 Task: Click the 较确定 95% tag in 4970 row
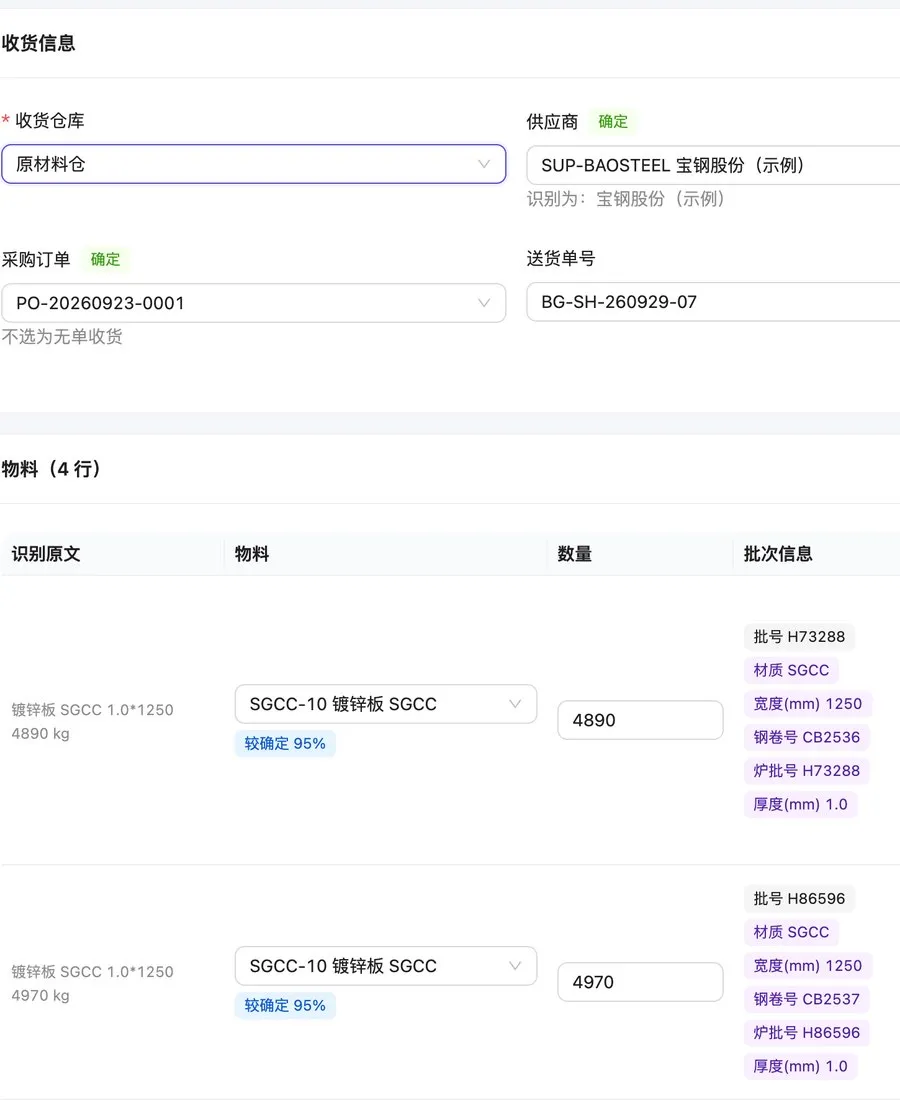click(x=285, y=1006)
